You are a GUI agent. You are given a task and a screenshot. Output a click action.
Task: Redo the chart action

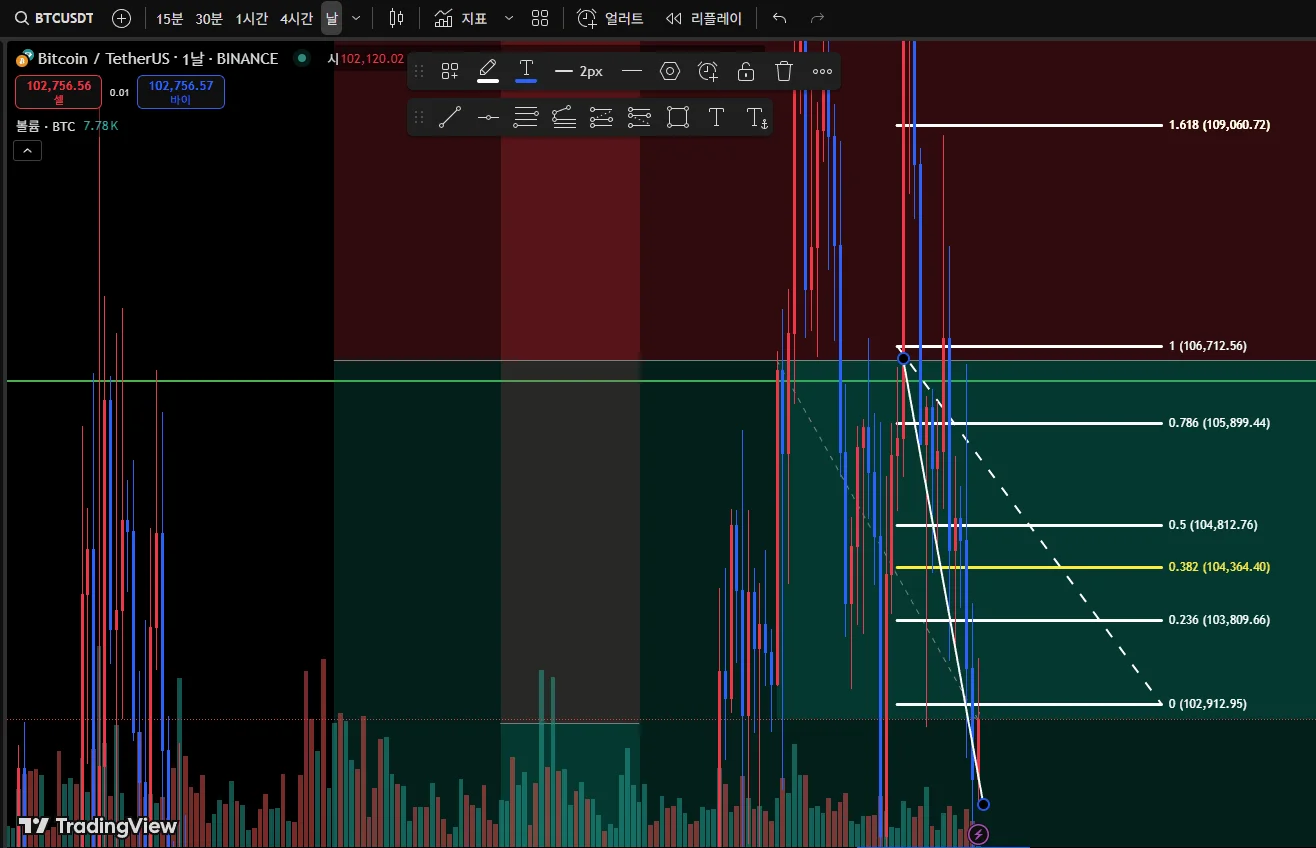coord(817,18)
